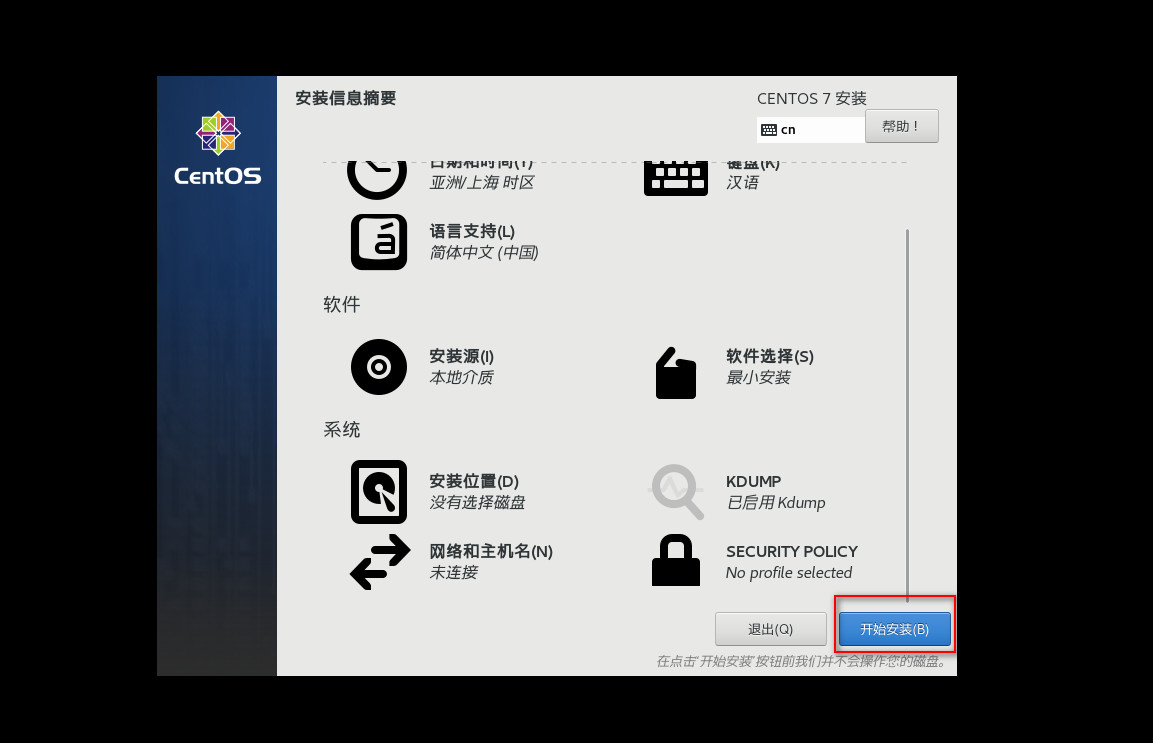Click the 软件 section heading
The width and height of the screenshot is (1153, 743).
[342, 305]
